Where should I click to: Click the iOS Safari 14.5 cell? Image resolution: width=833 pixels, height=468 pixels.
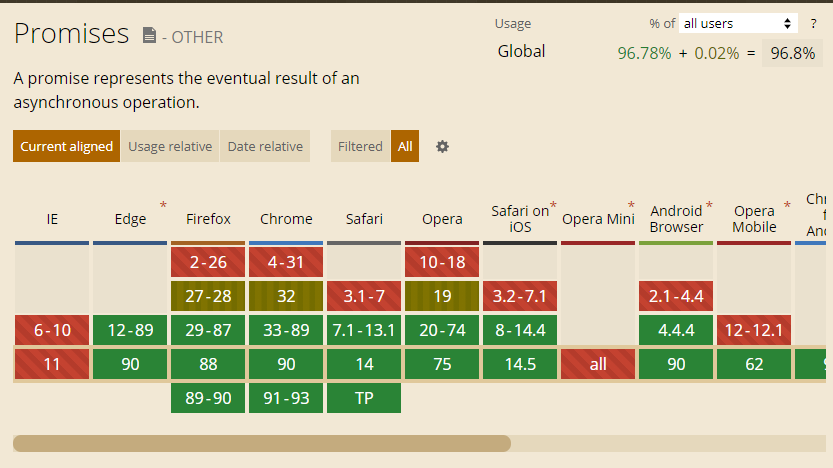point(520,364)
